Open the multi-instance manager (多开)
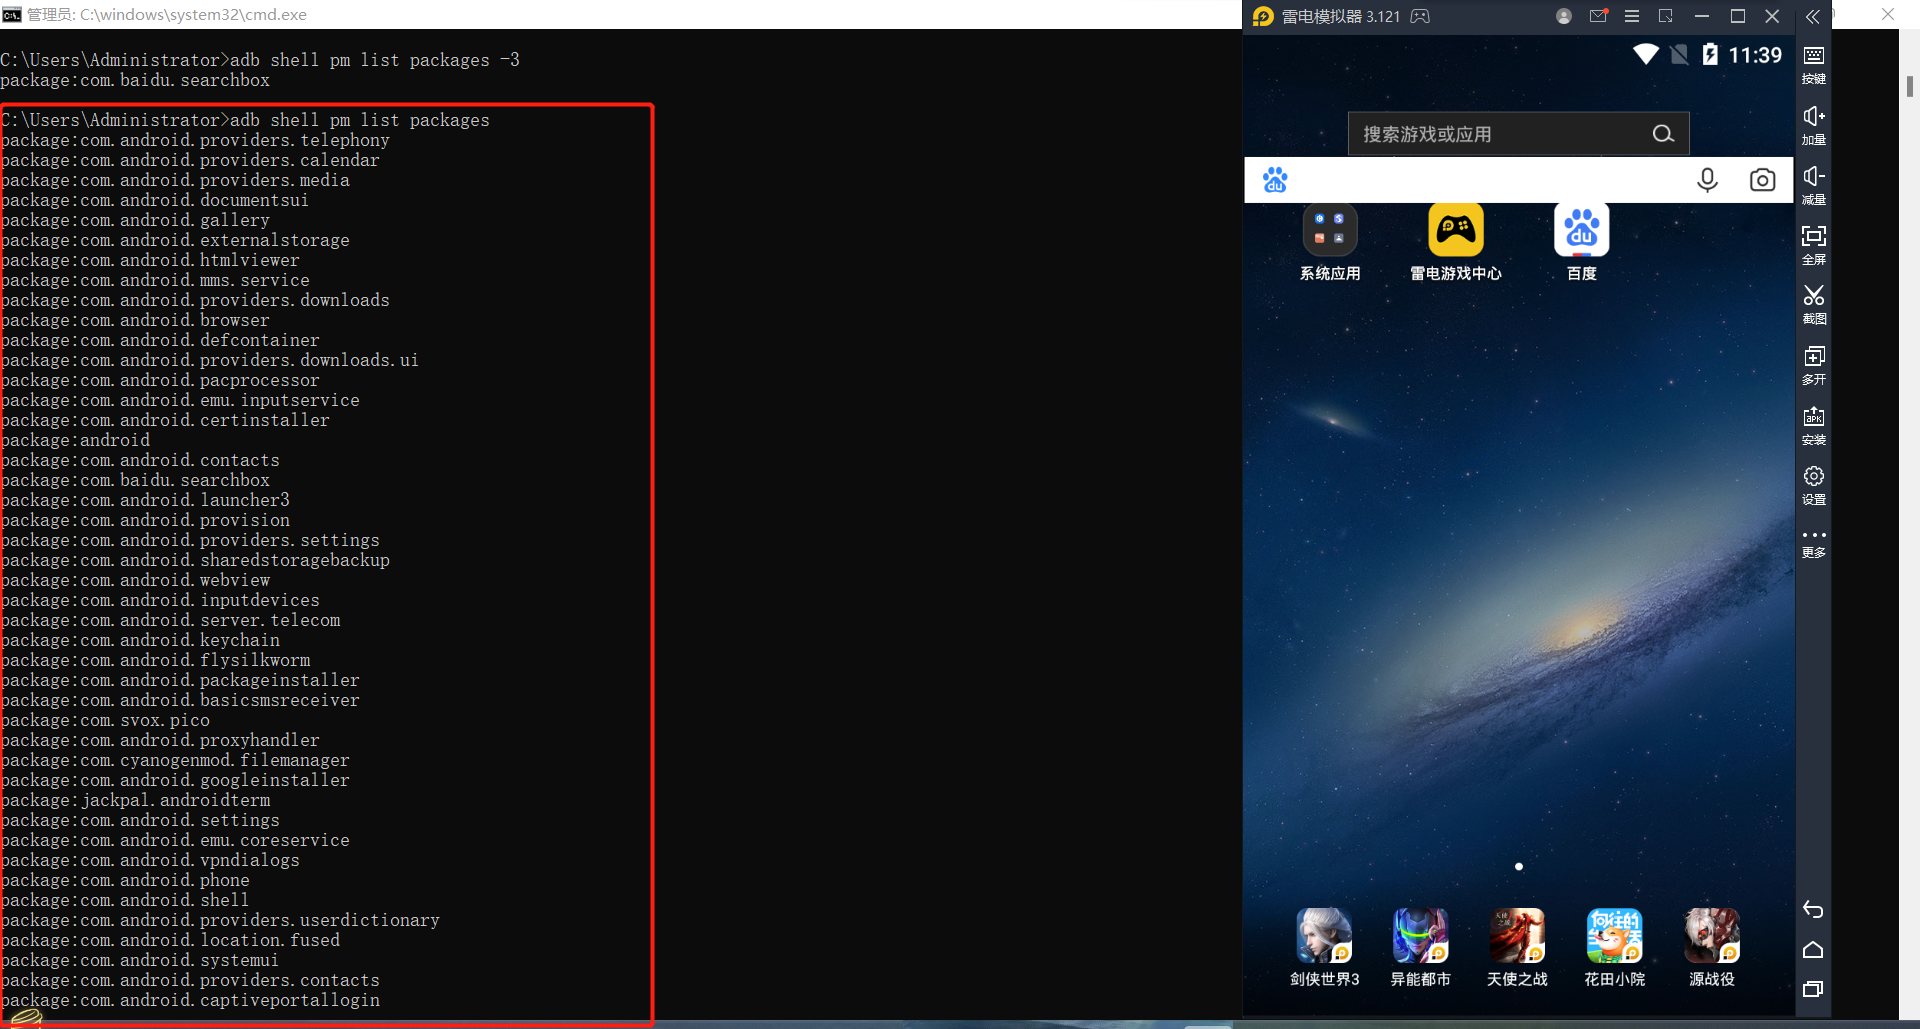1920x1029 pixels. click(1813, 364)
